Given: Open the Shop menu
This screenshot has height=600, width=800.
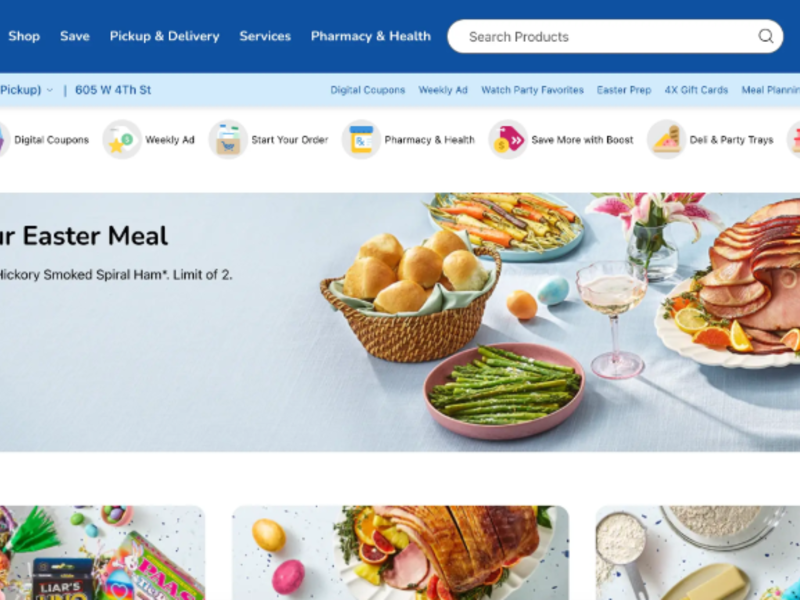Looking at the screenshot, I should [24, 36].
